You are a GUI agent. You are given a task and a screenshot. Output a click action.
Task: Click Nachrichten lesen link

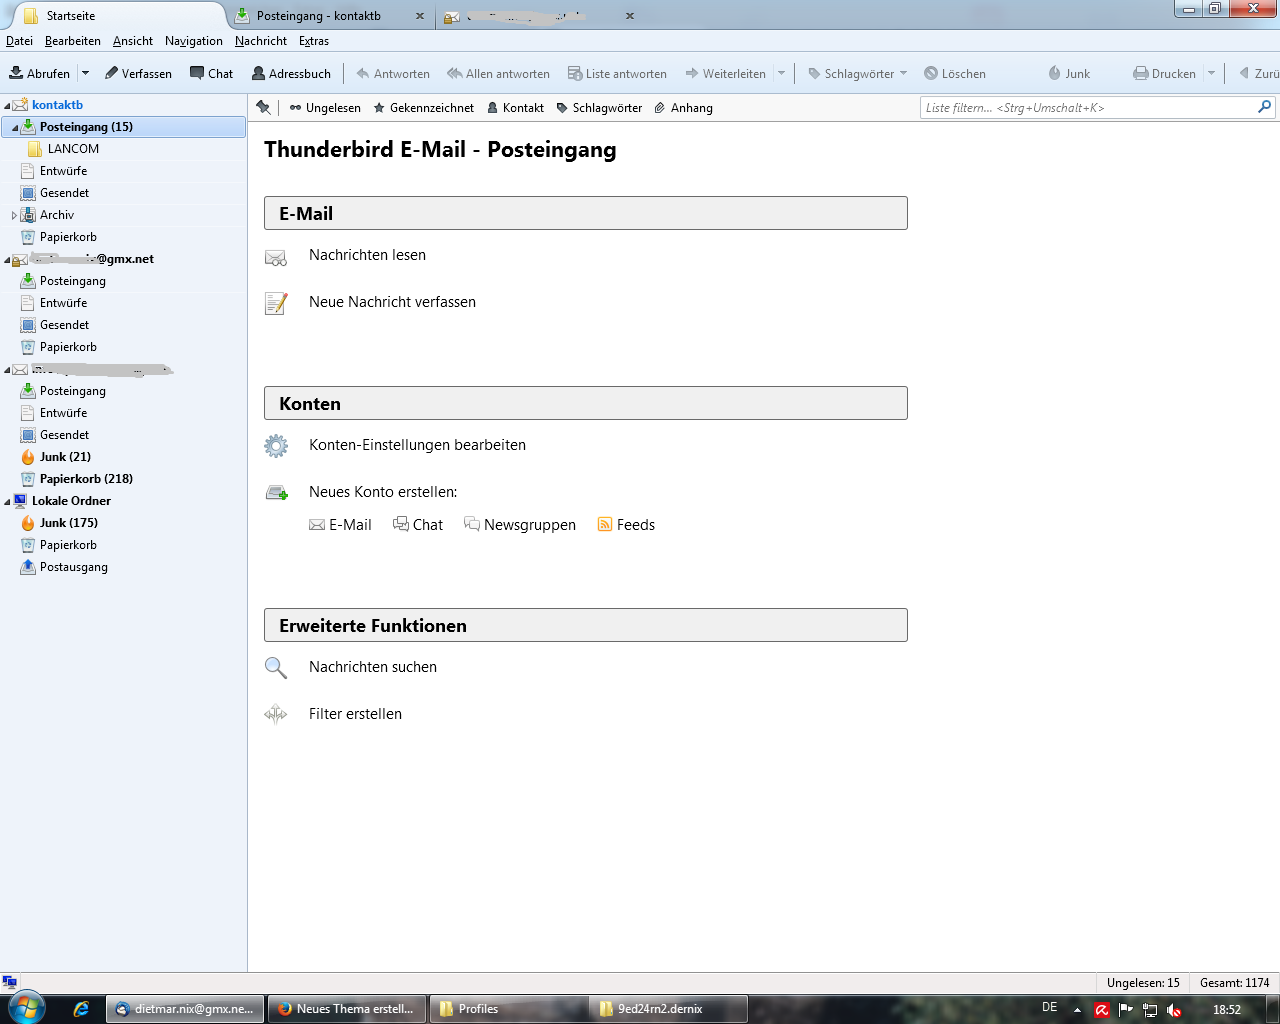coord(367,255)
